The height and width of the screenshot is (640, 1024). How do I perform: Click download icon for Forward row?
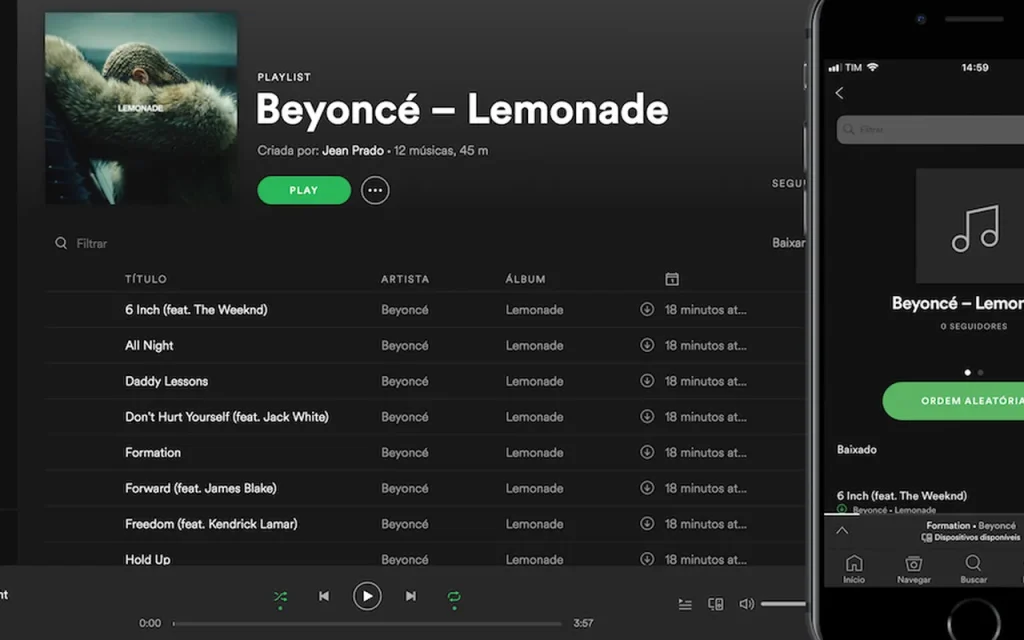[x=647, y=487]
